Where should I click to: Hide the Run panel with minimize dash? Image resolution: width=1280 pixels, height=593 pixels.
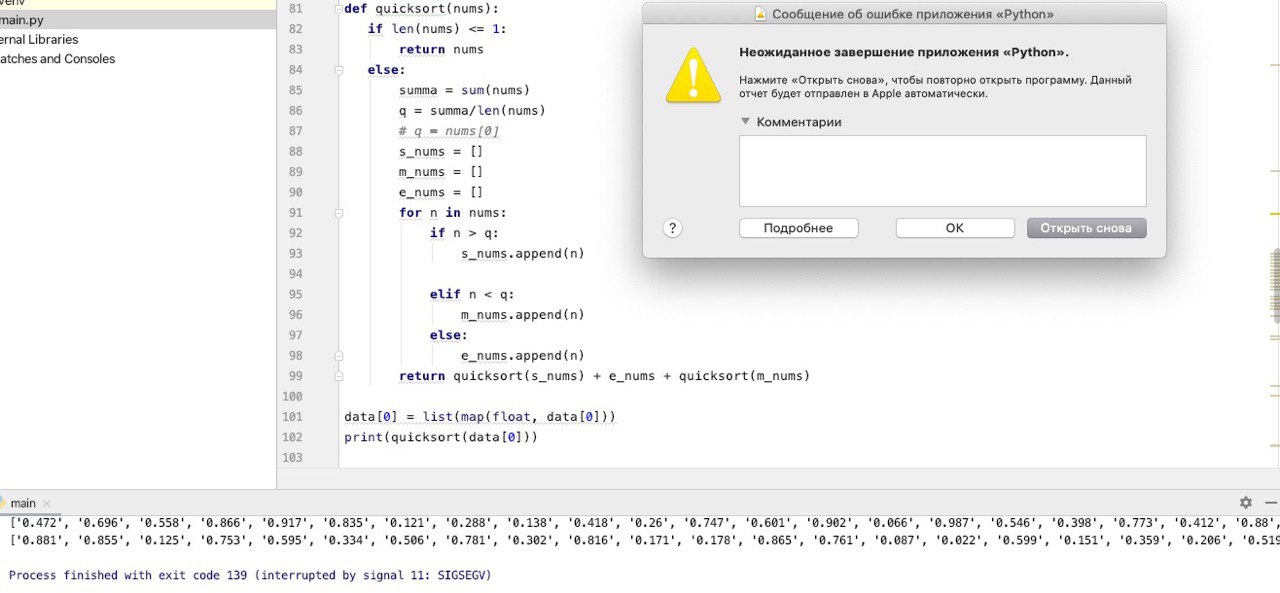(1270, 503)
